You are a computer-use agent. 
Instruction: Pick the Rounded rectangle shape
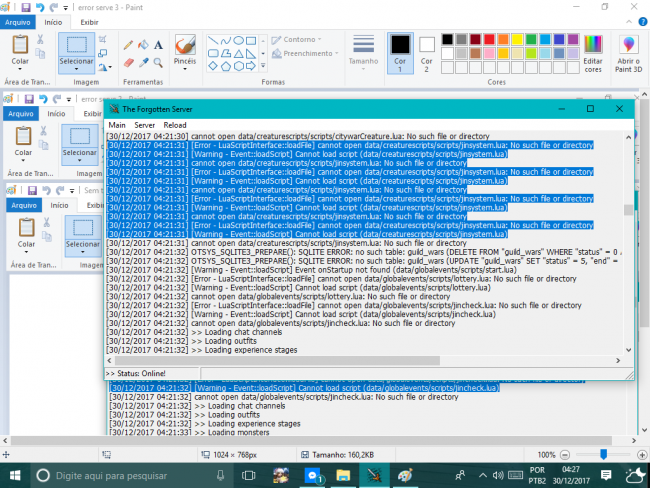tap(213, 53)
